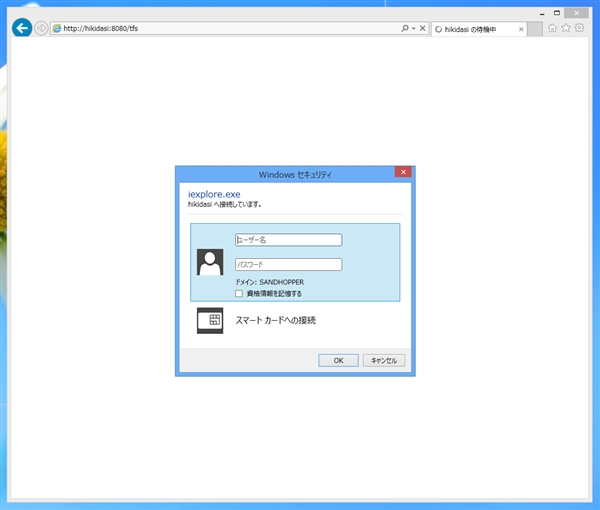Select the smart card icon
Screen dimensions: 600x510
(x=210, y=321)
